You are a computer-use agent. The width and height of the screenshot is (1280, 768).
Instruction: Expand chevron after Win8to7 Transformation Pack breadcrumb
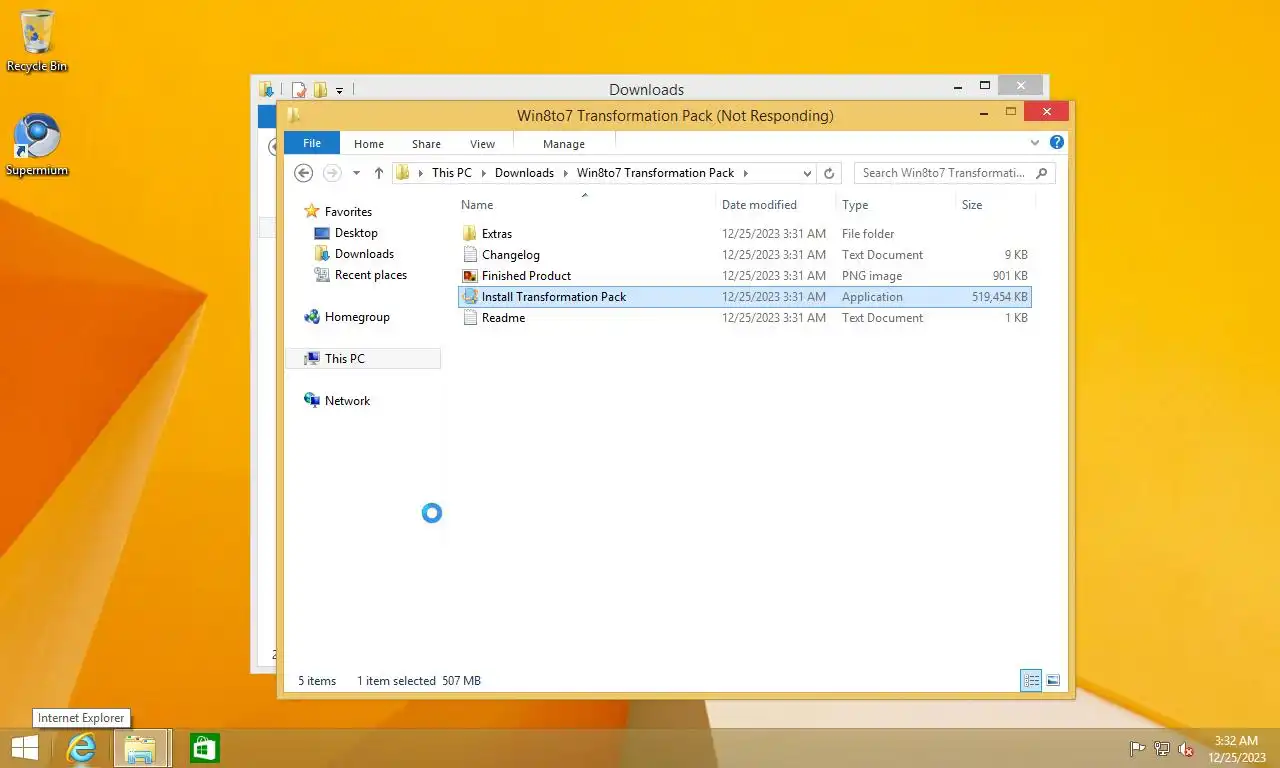pyautogui.click(x=745, y=173)
